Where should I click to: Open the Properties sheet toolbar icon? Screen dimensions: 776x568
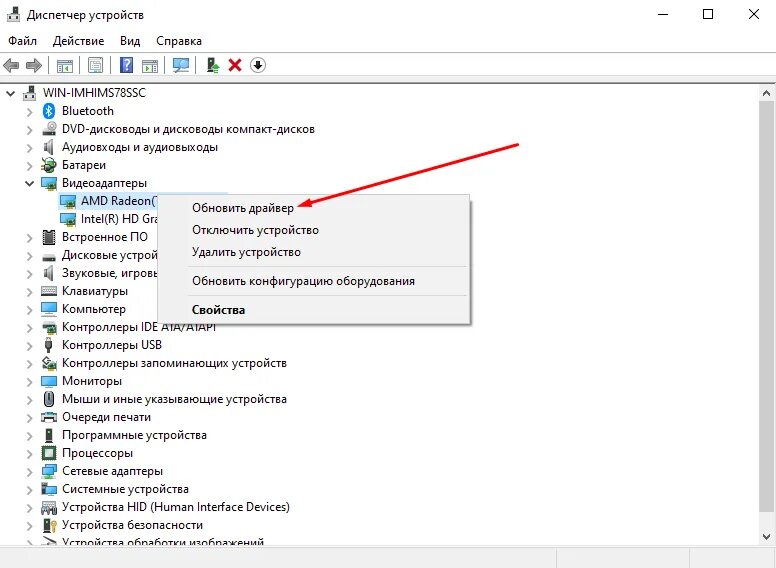96,65
